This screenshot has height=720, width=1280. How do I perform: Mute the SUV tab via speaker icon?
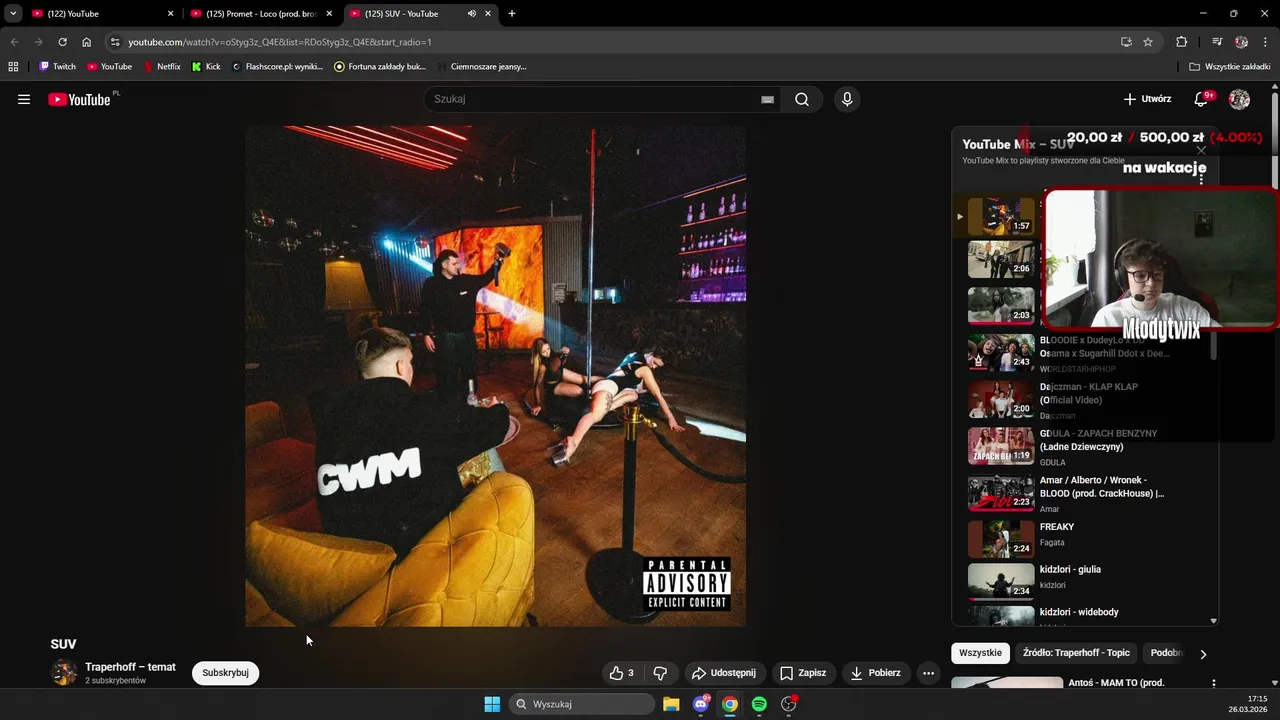[471, 14]
